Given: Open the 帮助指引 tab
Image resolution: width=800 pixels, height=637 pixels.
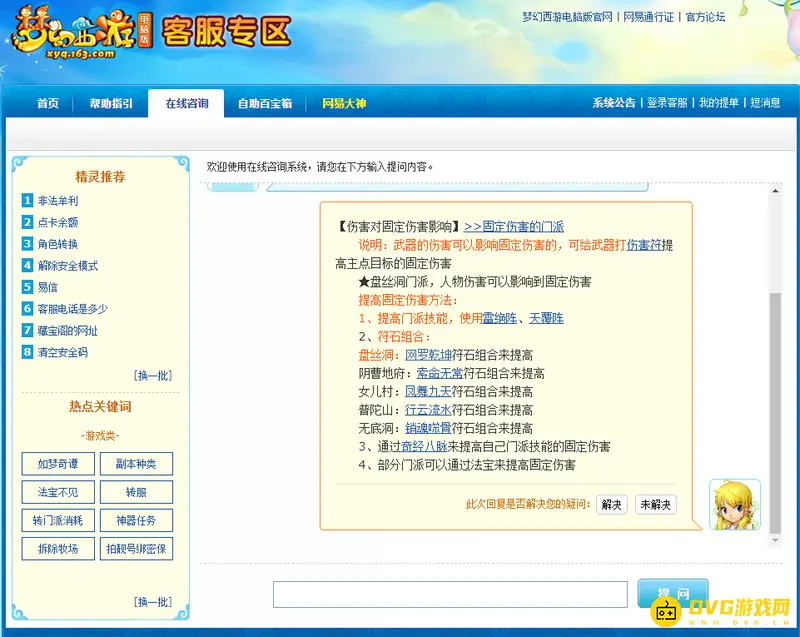Looking at the screenshot, I should pos(111,104).
